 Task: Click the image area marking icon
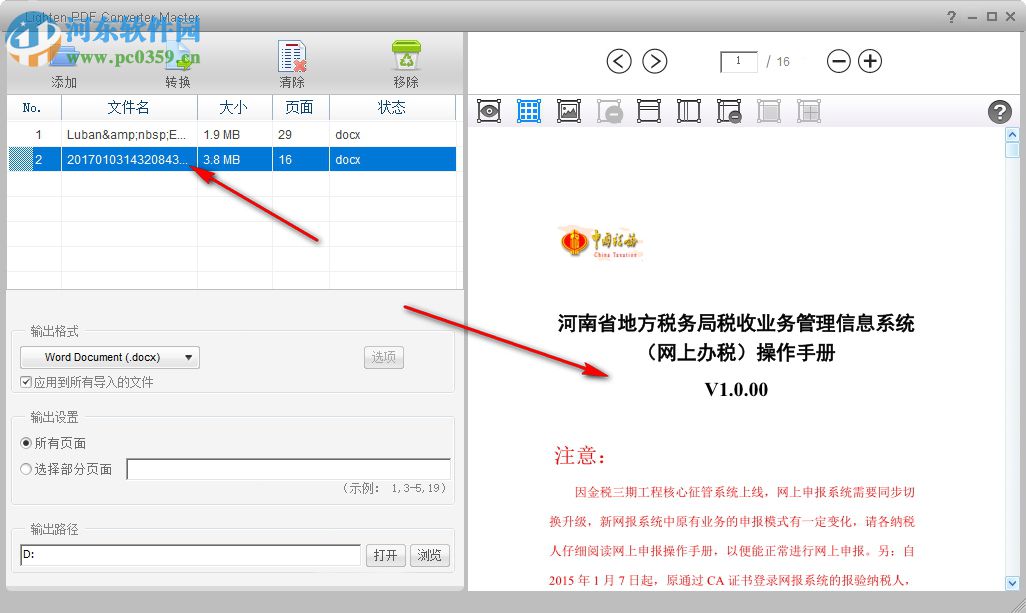(569, 111)
